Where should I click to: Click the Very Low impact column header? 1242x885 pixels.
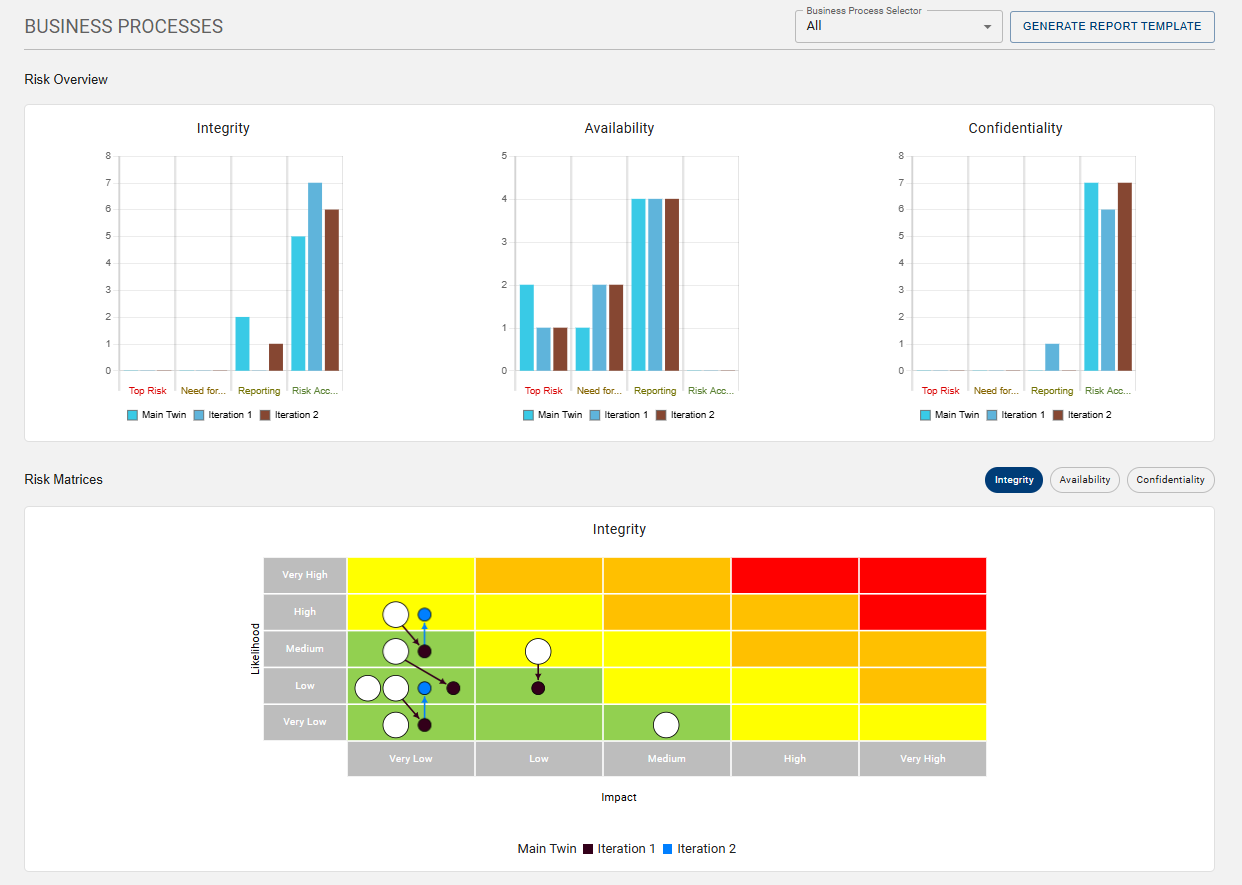point(411,759)
